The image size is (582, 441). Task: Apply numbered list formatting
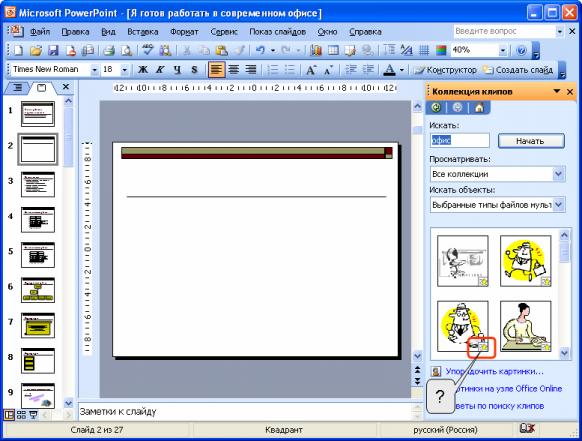[x=273, y=69]
